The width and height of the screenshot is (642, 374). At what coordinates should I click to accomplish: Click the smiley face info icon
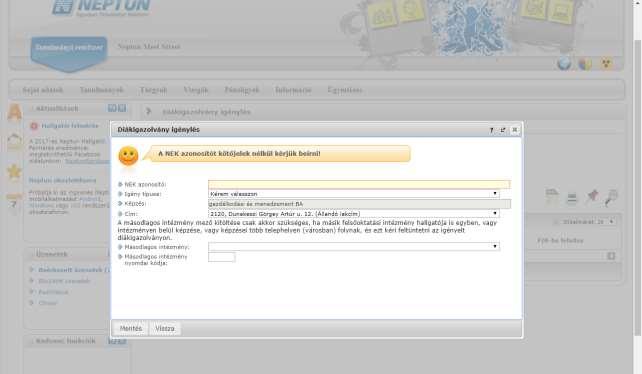point(128,156)
